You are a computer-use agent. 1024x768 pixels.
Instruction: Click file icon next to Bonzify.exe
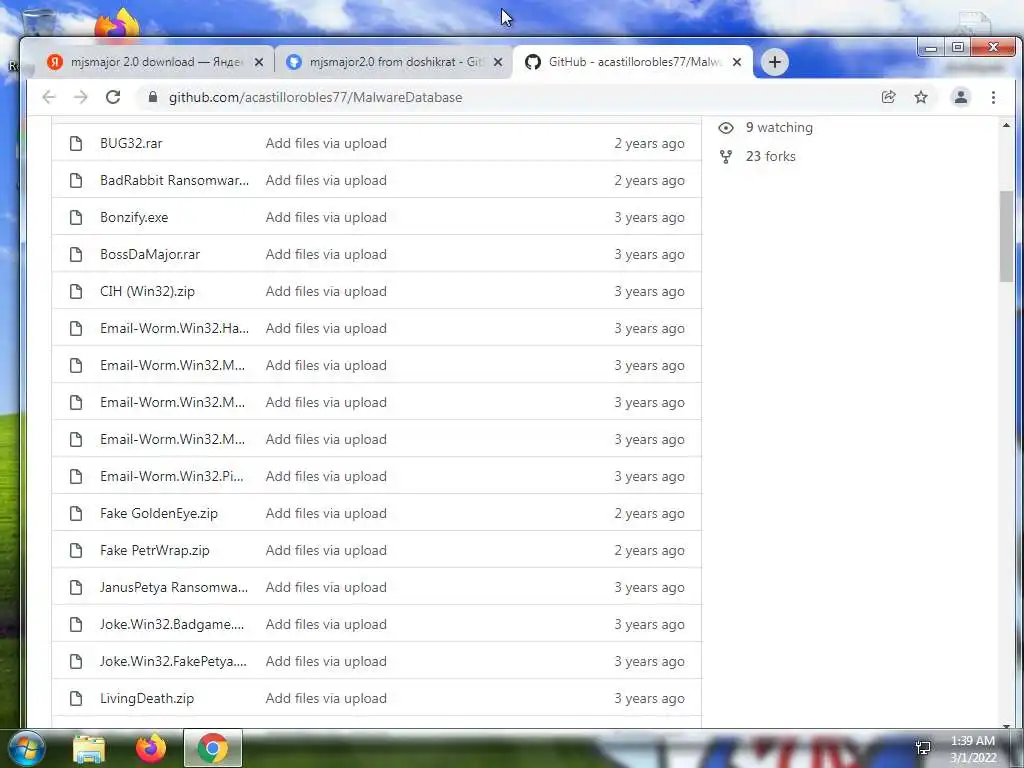(x=76, y=217)
